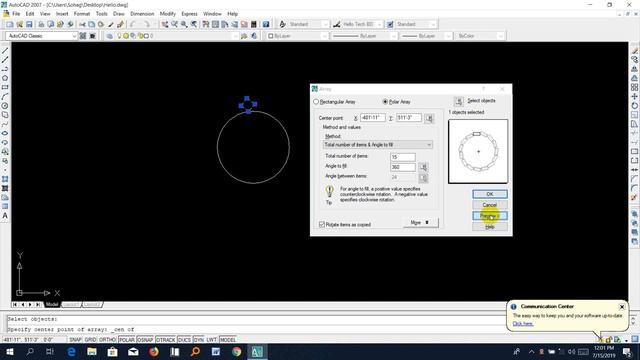
Task: Select the Line tool in Draw toolbar
Action: point(5,51)
